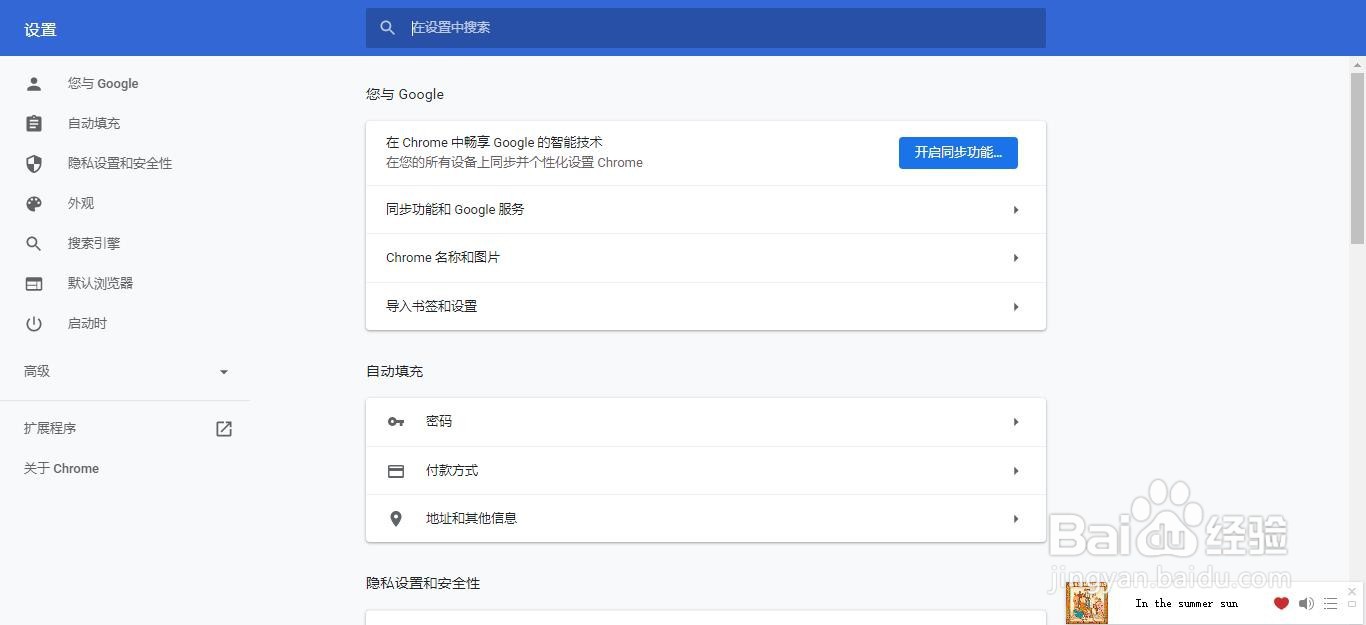Click the search magnifier in the settings search bar
Screen dimensions: 1366x625
(x=388, y=28)
